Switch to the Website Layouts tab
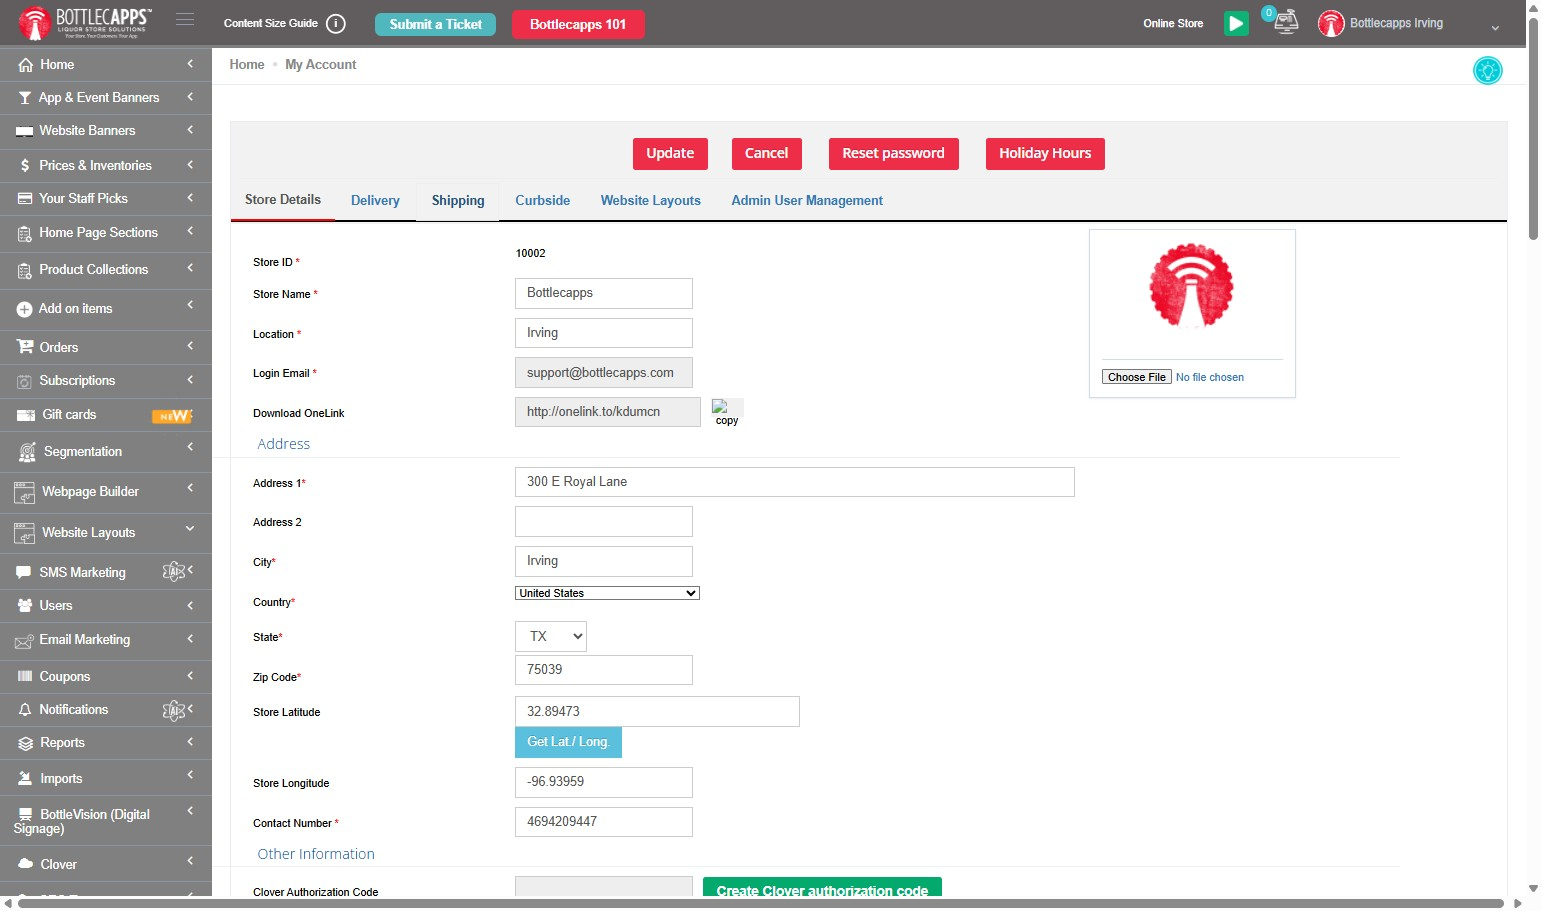 click(651, 201)
